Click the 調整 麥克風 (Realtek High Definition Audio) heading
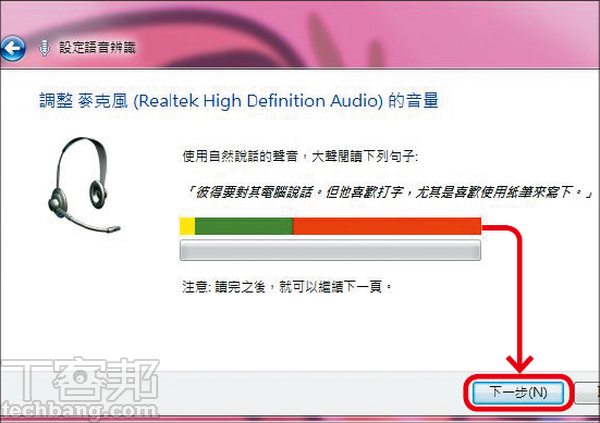Screen dimensions: 600x423 (x=239, y=101)
